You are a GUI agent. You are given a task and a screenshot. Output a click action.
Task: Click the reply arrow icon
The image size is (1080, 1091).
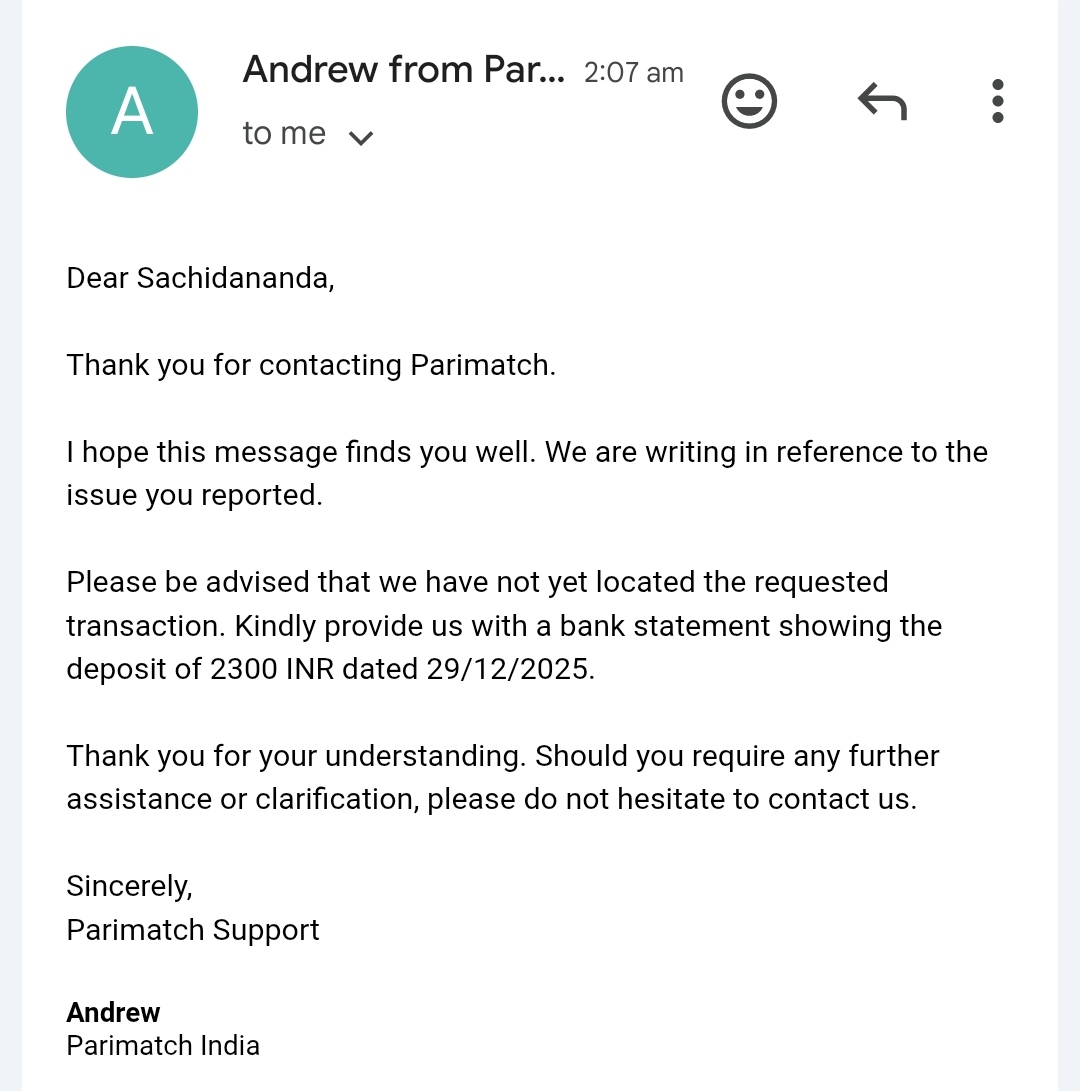882,101
